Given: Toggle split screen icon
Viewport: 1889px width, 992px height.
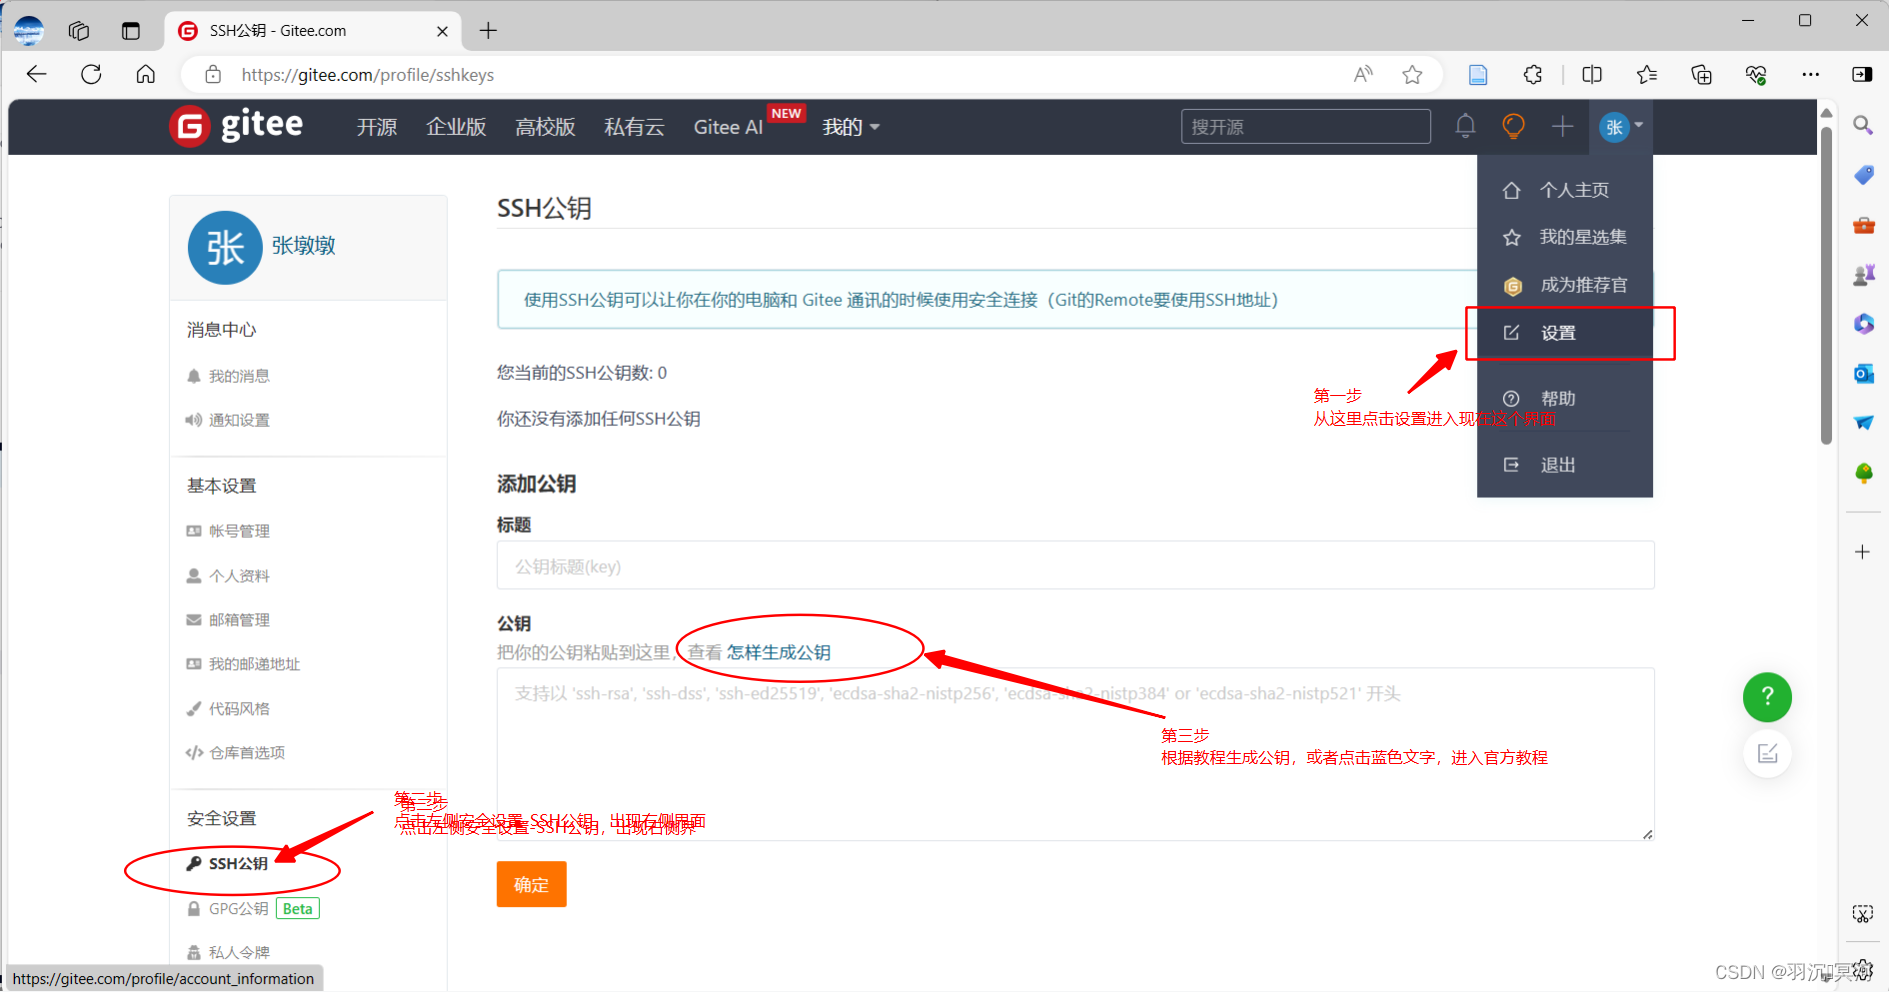Looking at the screenshot, I should coord(1592,74).
